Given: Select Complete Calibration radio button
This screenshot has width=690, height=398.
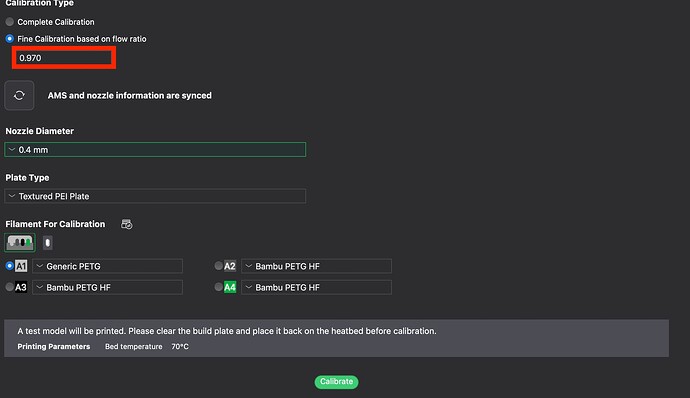Looking at the screenshot, I should point(9,22).
